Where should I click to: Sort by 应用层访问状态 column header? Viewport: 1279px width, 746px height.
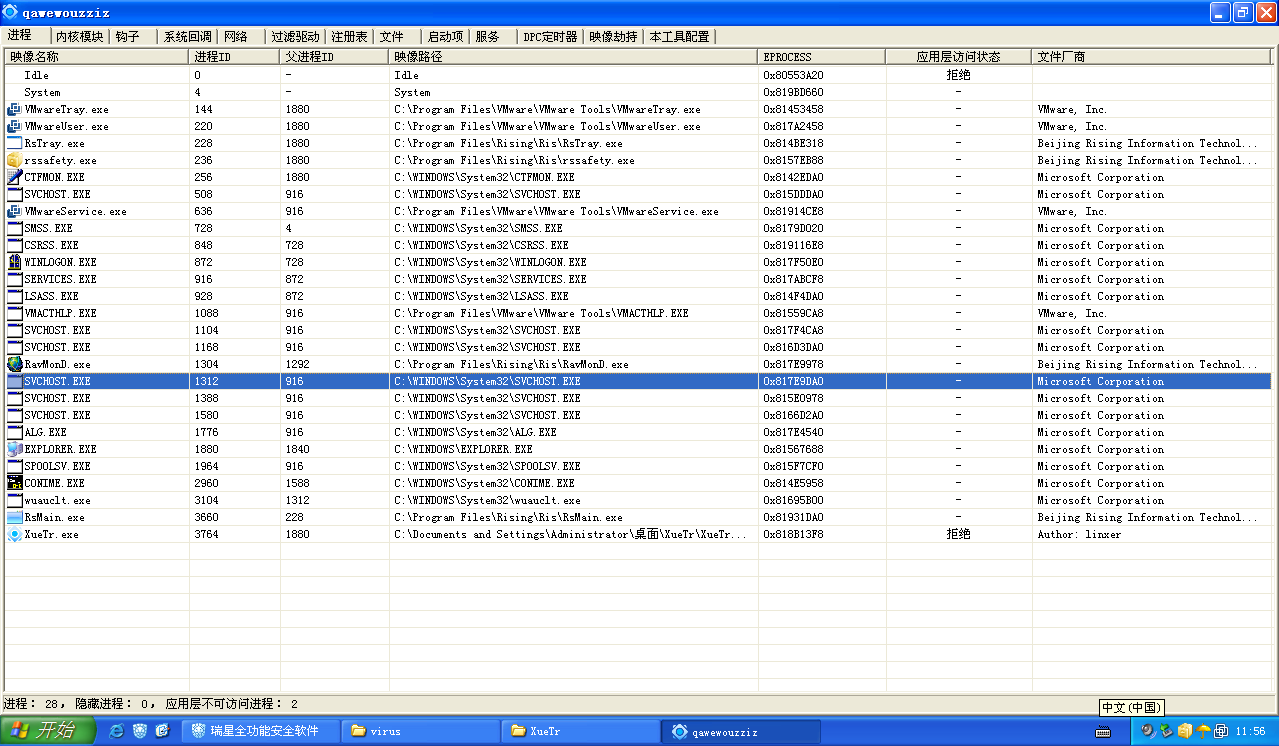[959, 57]
